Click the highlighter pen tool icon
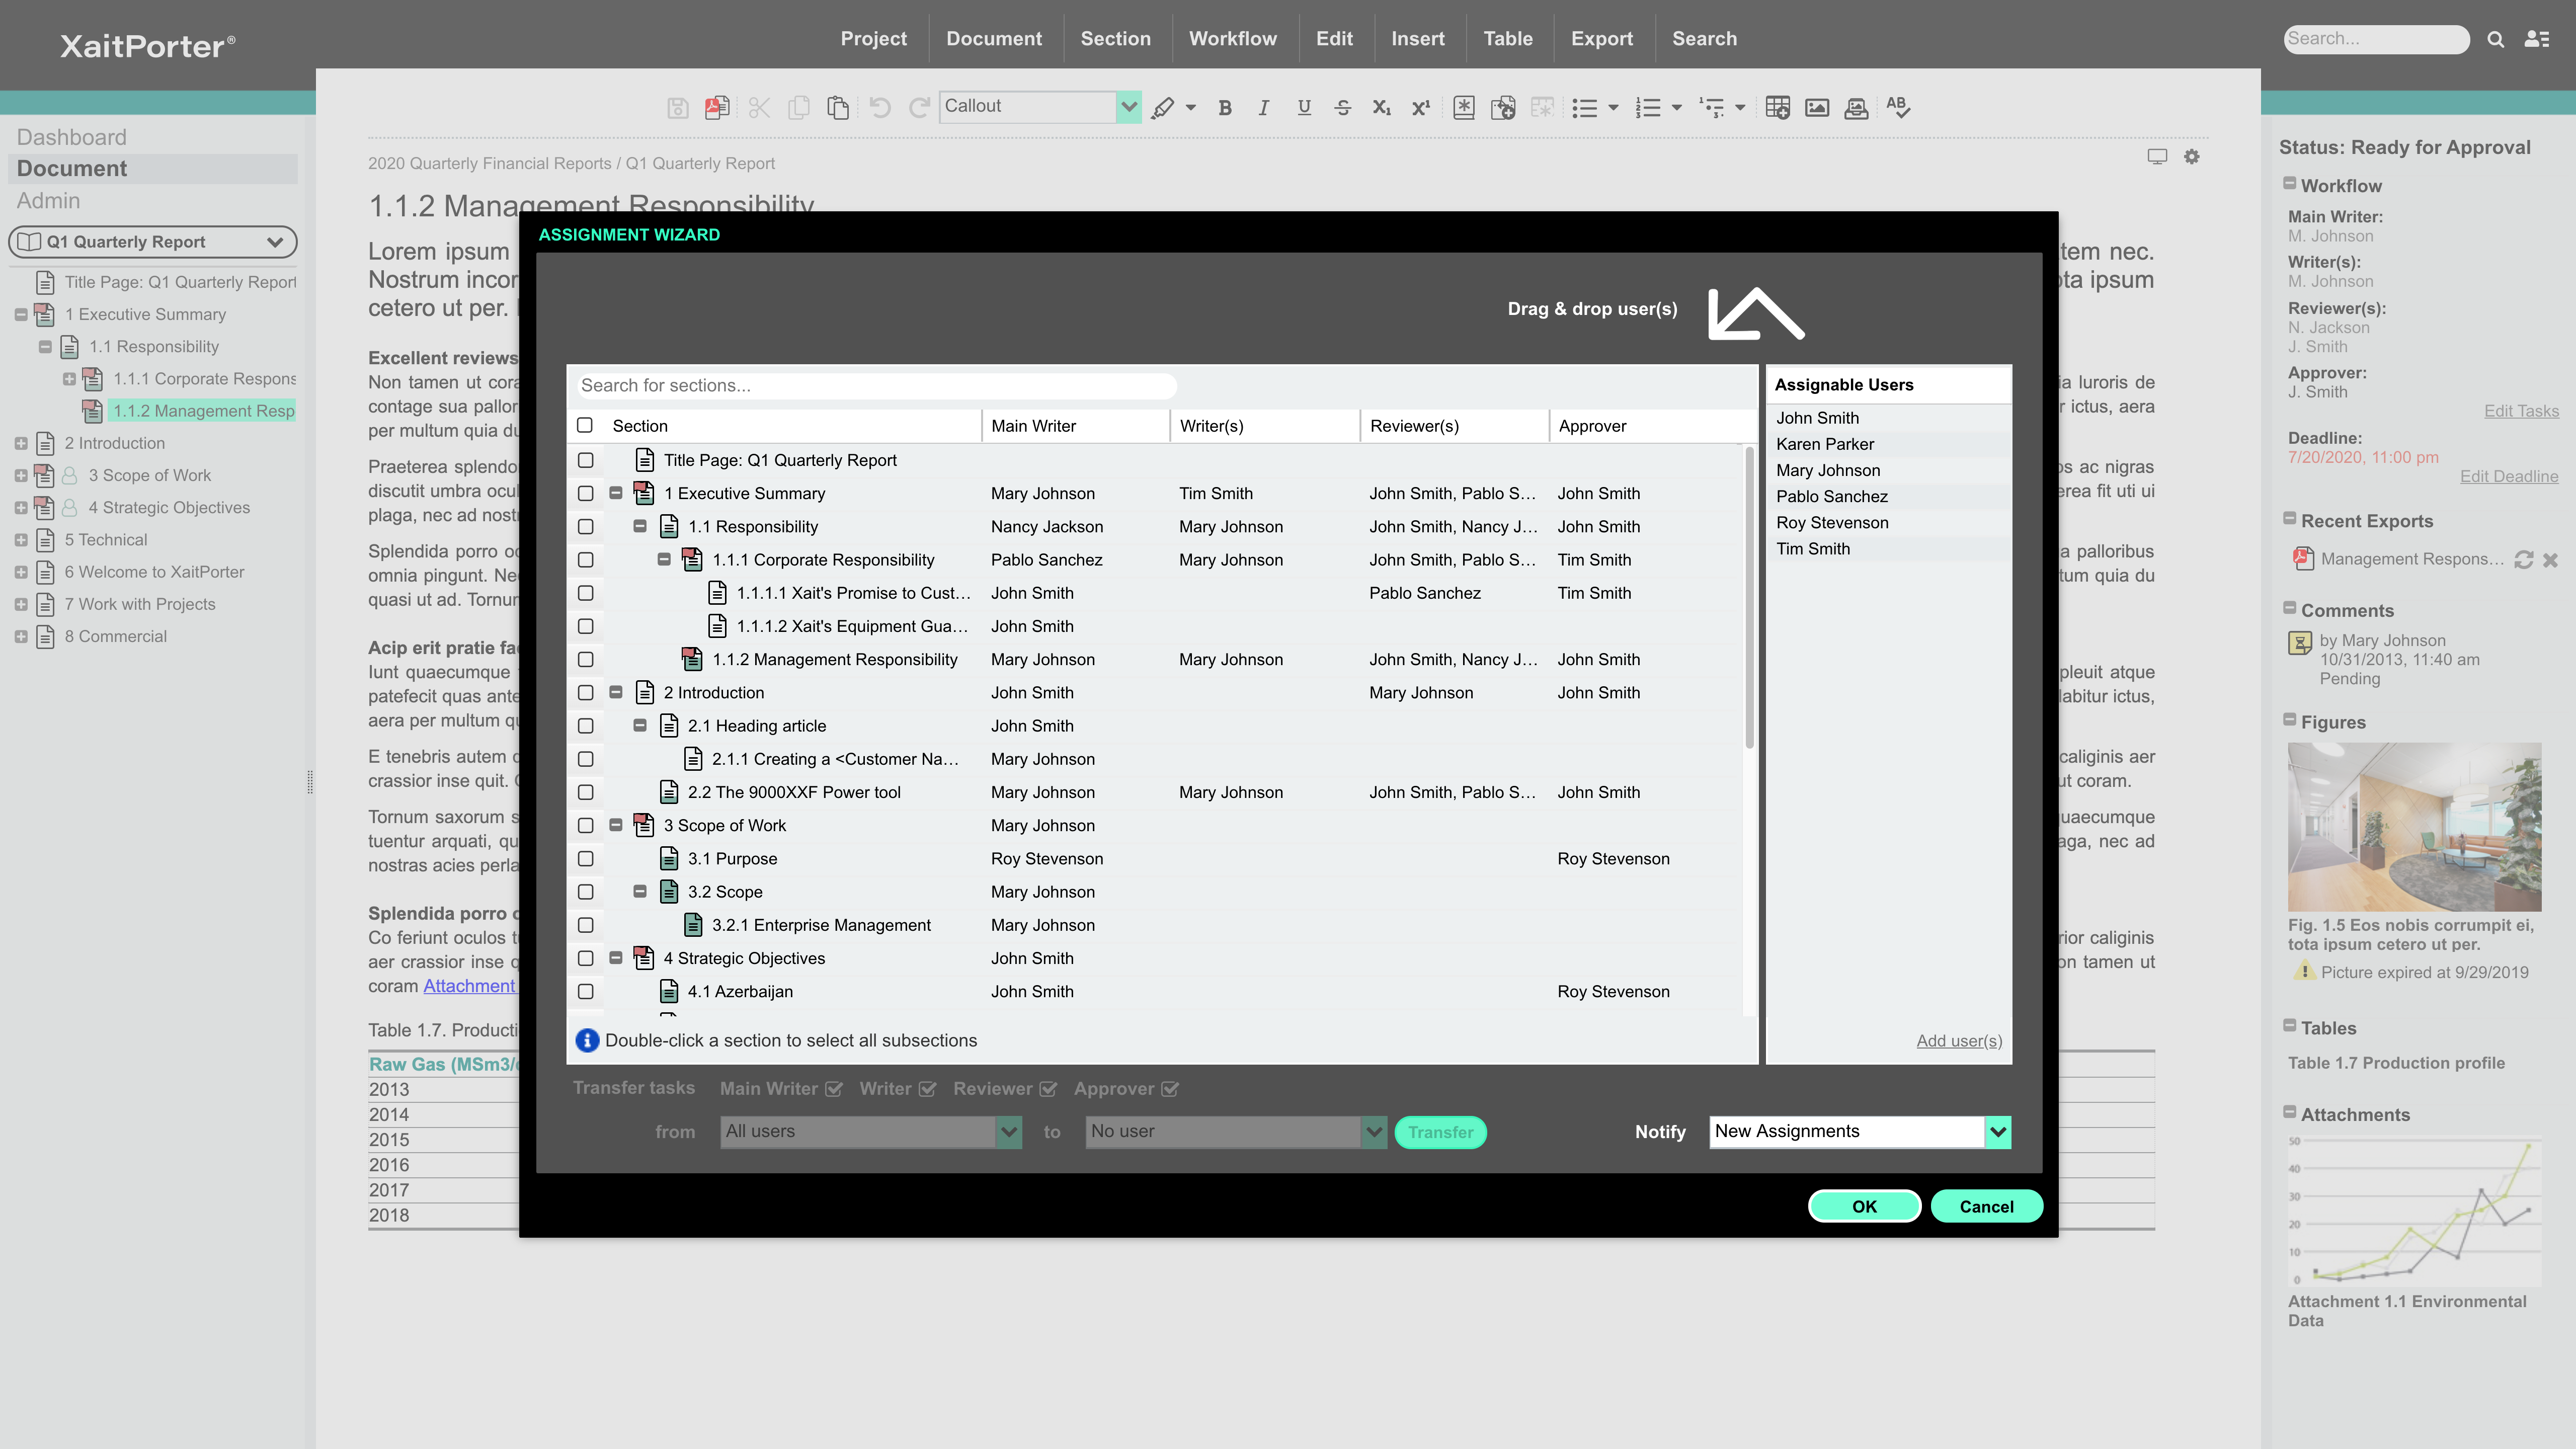The width and height of the screenshot is (2576, 1449). tap(1162, 107)
